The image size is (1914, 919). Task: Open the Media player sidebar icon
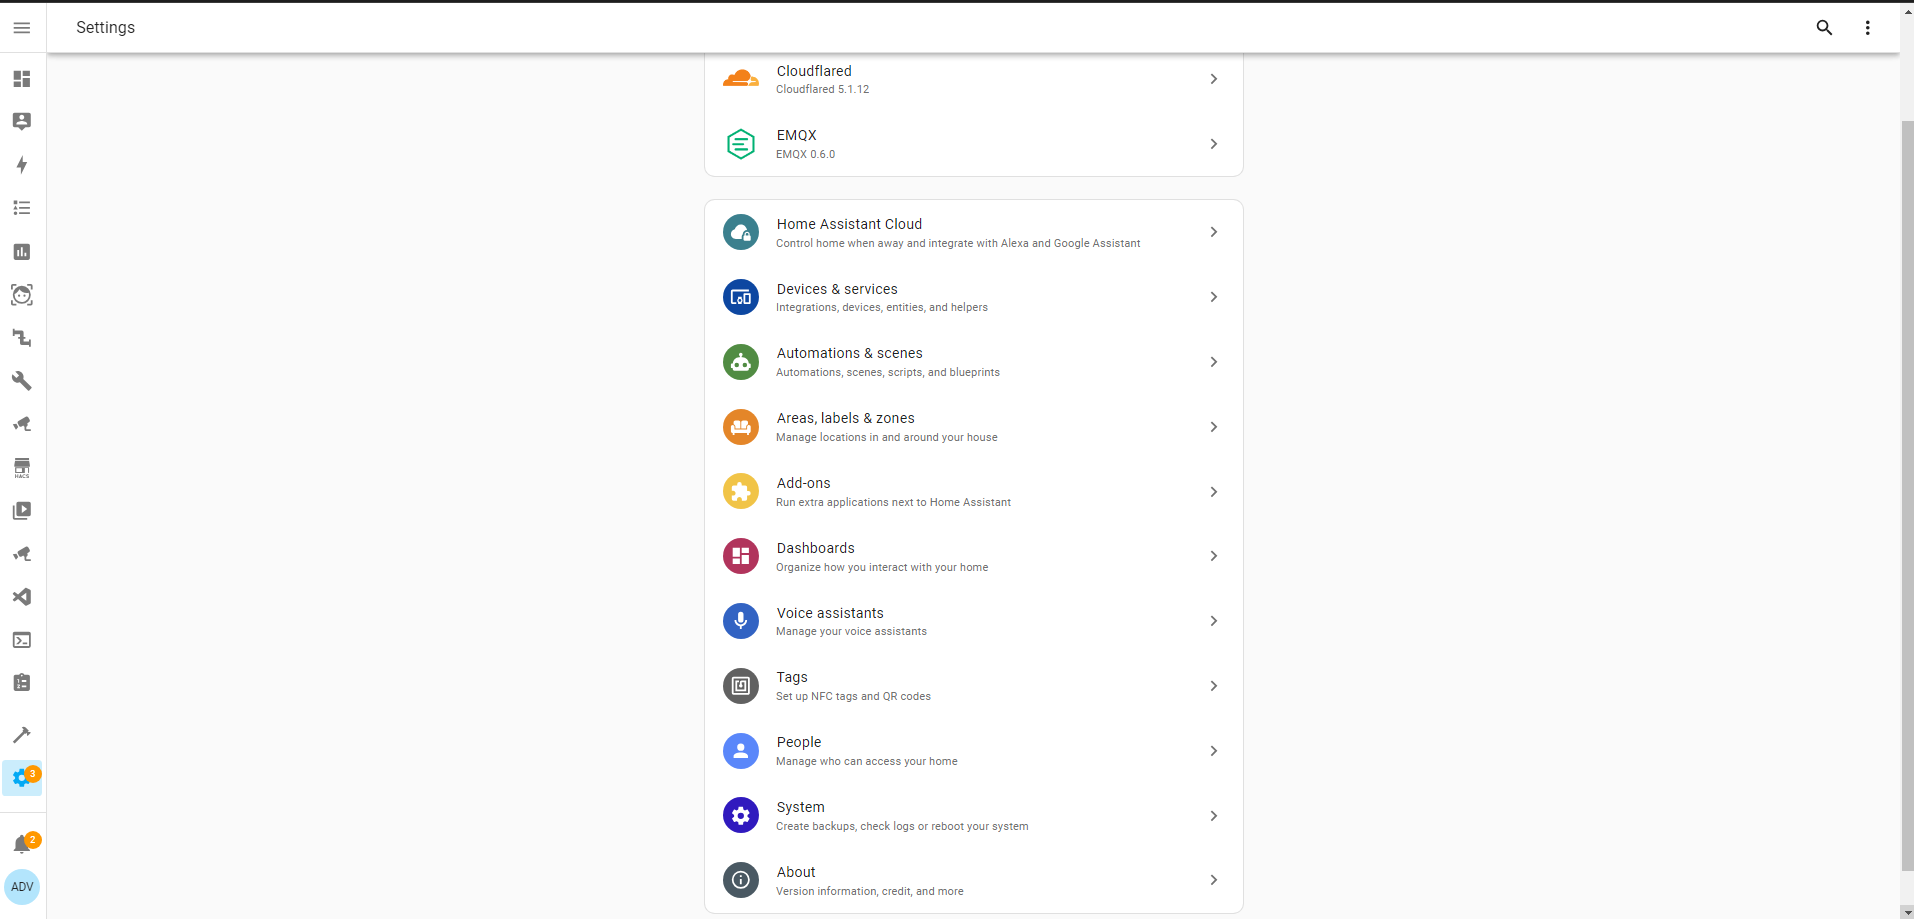click(22, 511)
